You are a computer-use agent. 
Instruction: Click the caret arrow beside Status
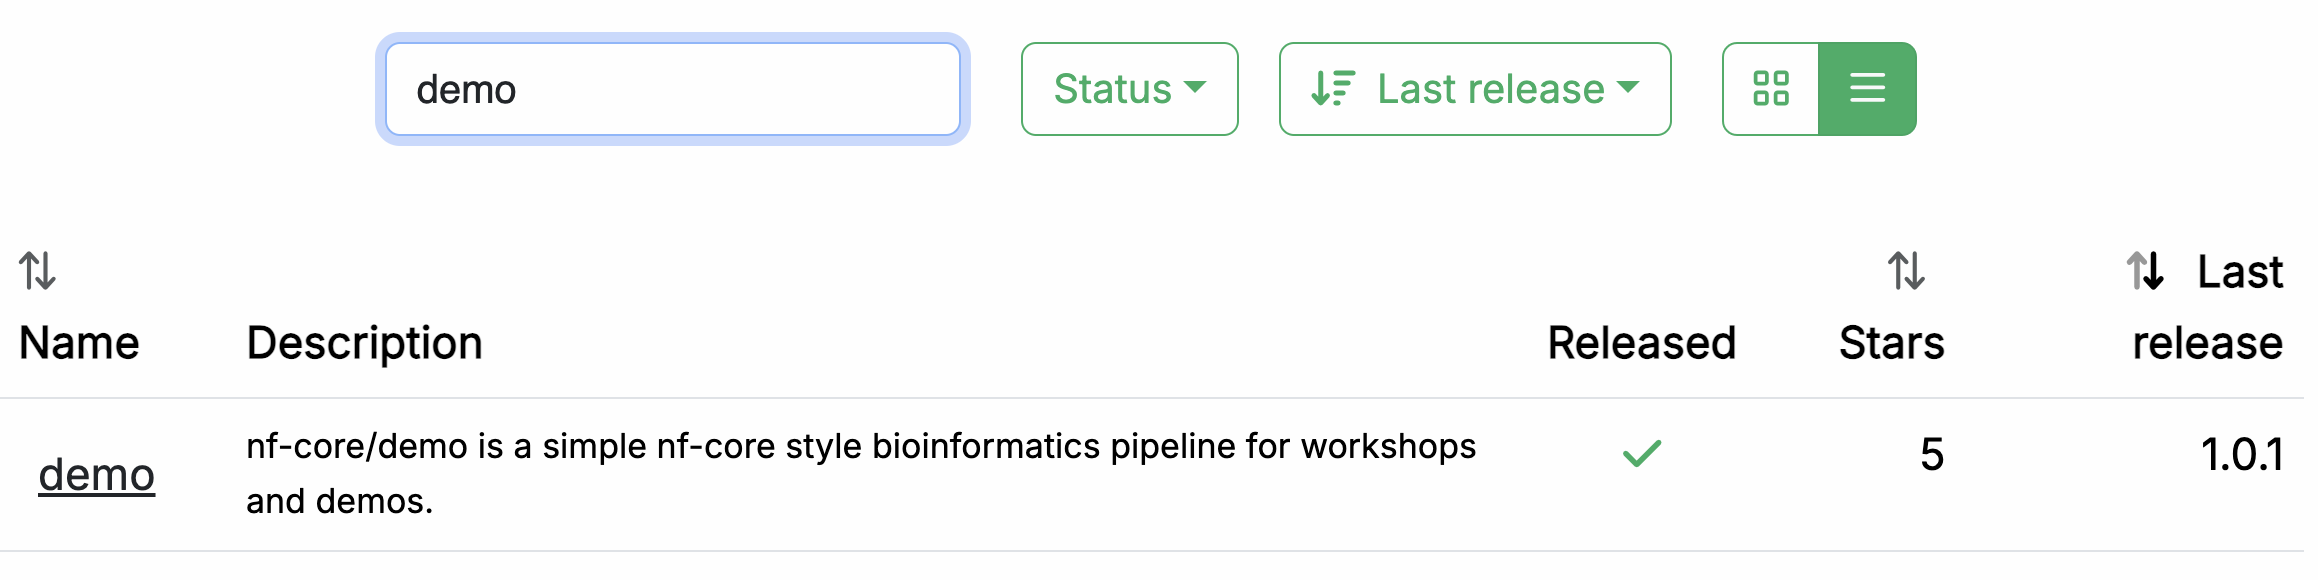tap(1195, 88)
